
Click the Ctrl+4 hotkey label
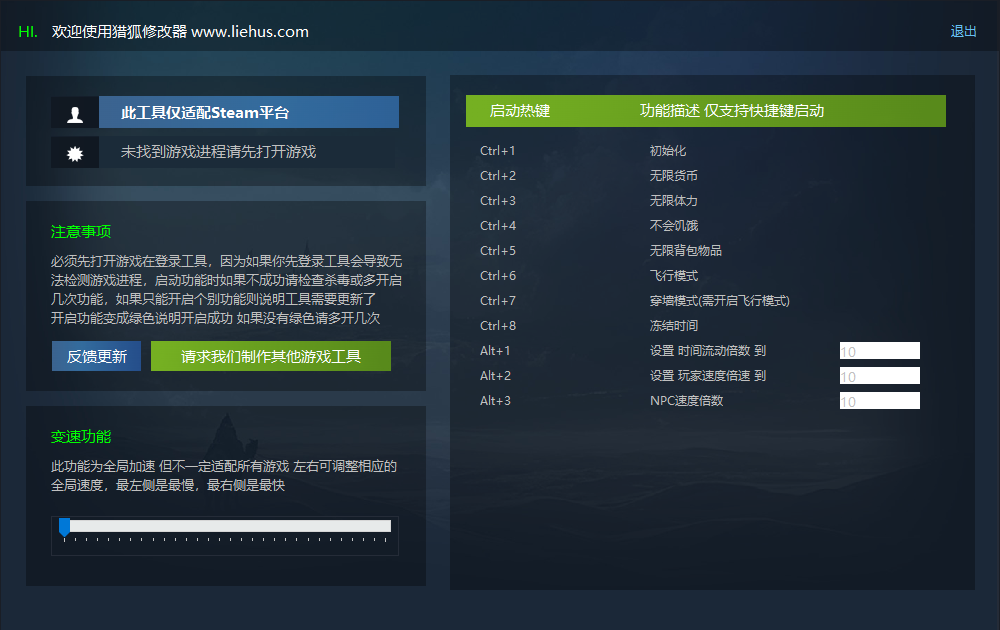498,226
